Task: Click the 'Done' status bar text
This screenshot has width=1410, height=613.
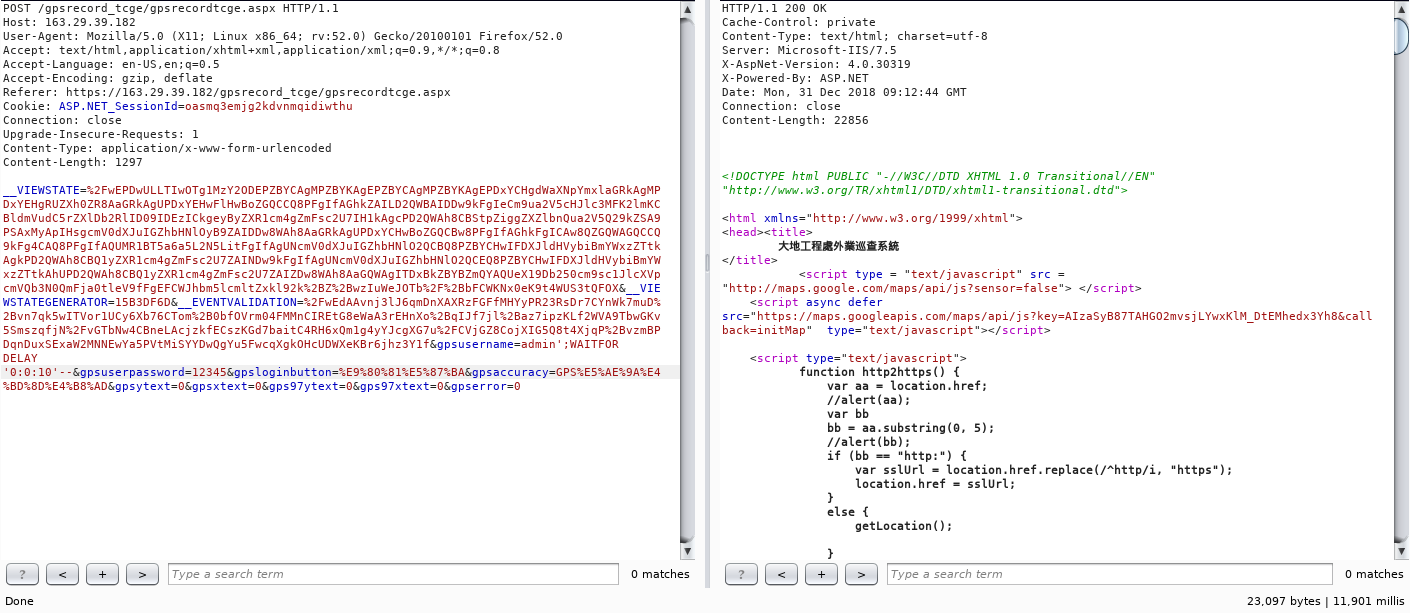Action: (x=19, y=601)
